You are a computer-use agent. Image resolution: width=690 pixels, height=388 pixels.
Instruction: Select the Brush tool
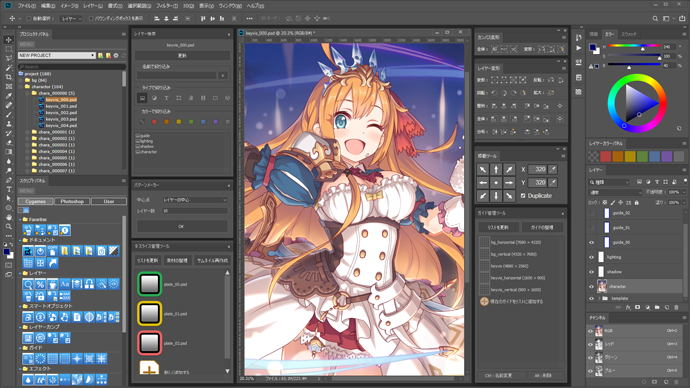(x=8, y=115)
